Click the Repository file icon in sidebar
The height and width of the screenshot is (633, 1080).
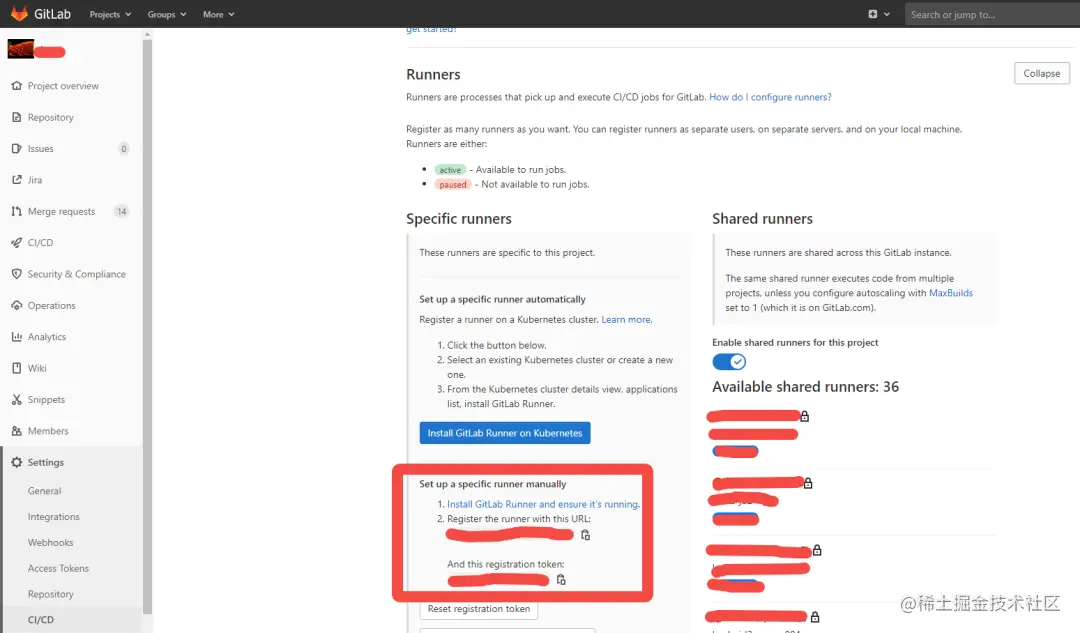[17, 117]
